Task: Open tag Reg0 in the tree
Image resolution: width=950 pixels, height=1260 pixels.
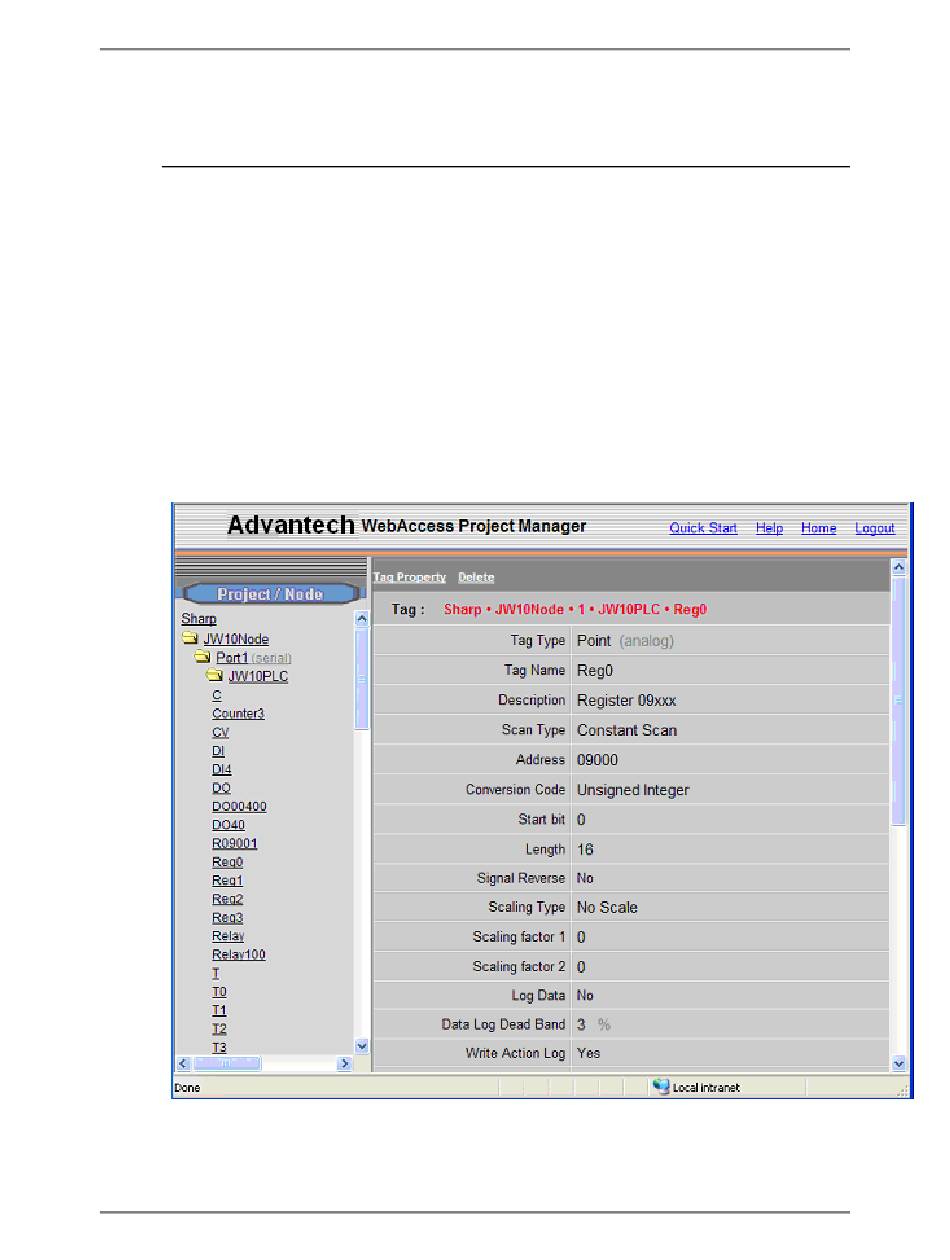Action: pyautogui.click(x=227, y=862)
